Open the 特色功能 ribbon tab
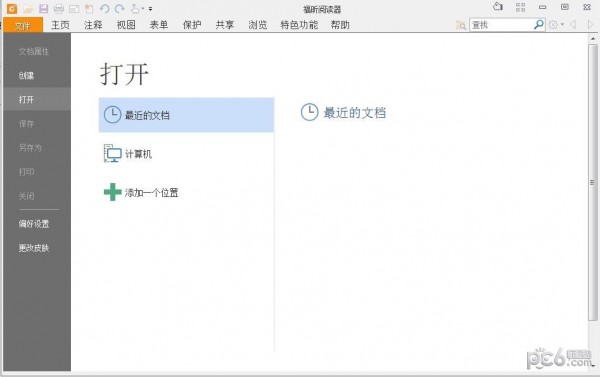 tap(299, 25)
